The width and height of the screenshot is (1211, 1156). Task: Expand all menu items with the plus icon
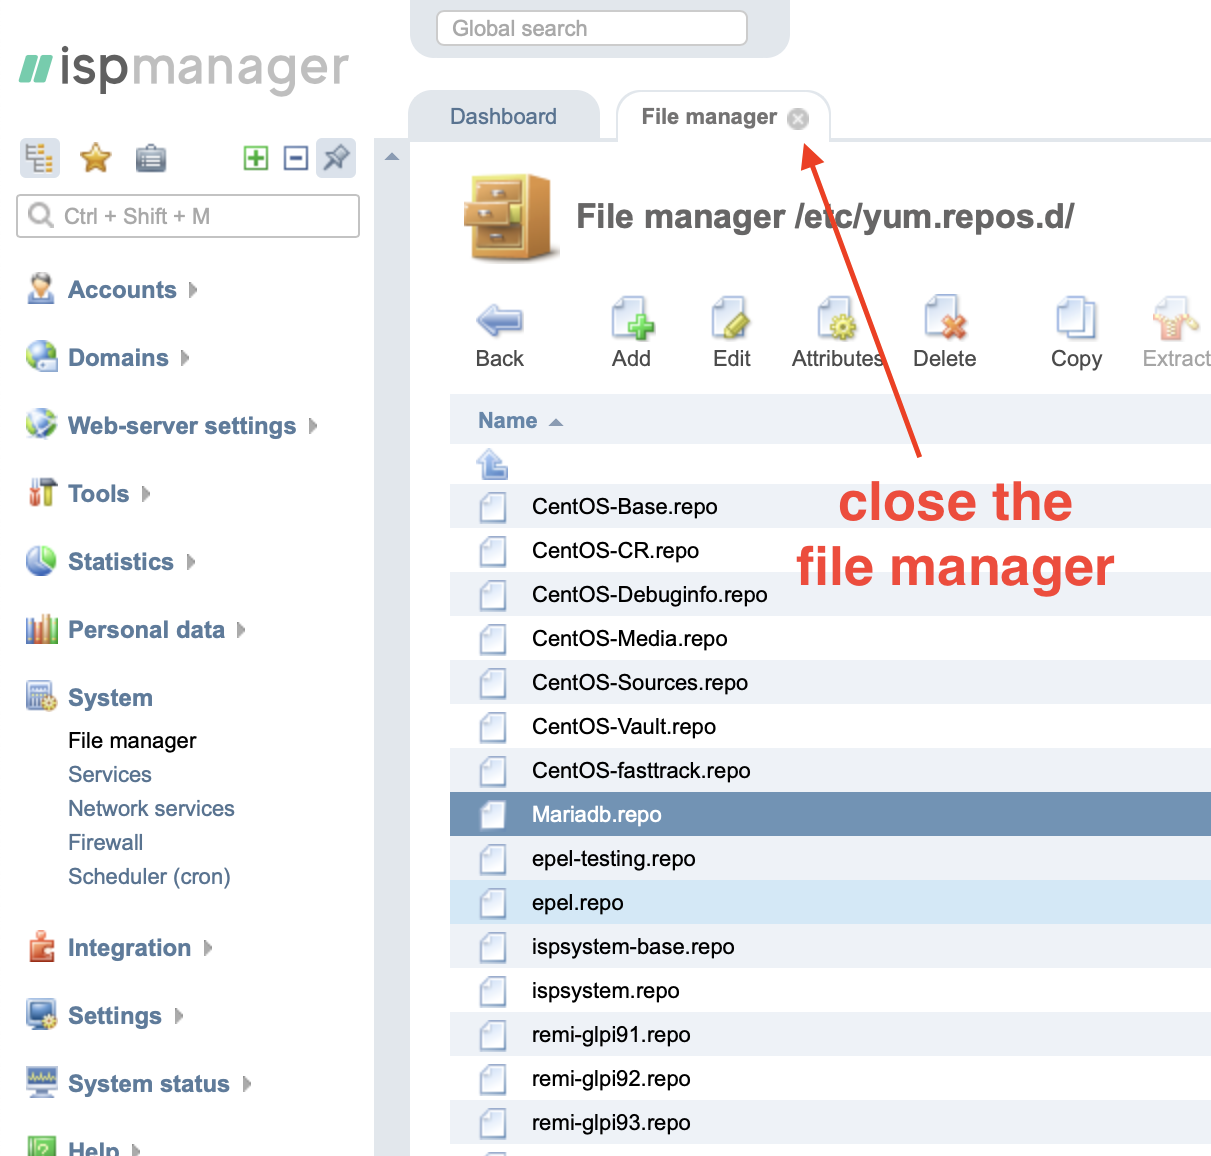click(256, 158)
